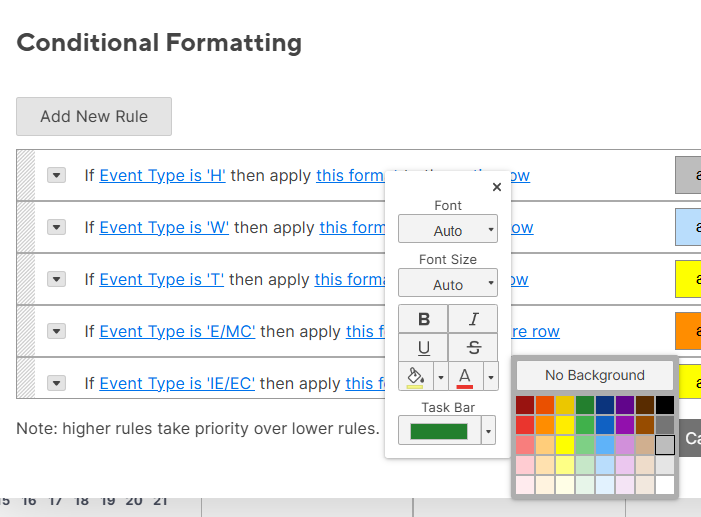This screenshot has height=517, width=701.
Task: Pick the black color swatch
Action: pyautogui.click(x=665, y=405)
